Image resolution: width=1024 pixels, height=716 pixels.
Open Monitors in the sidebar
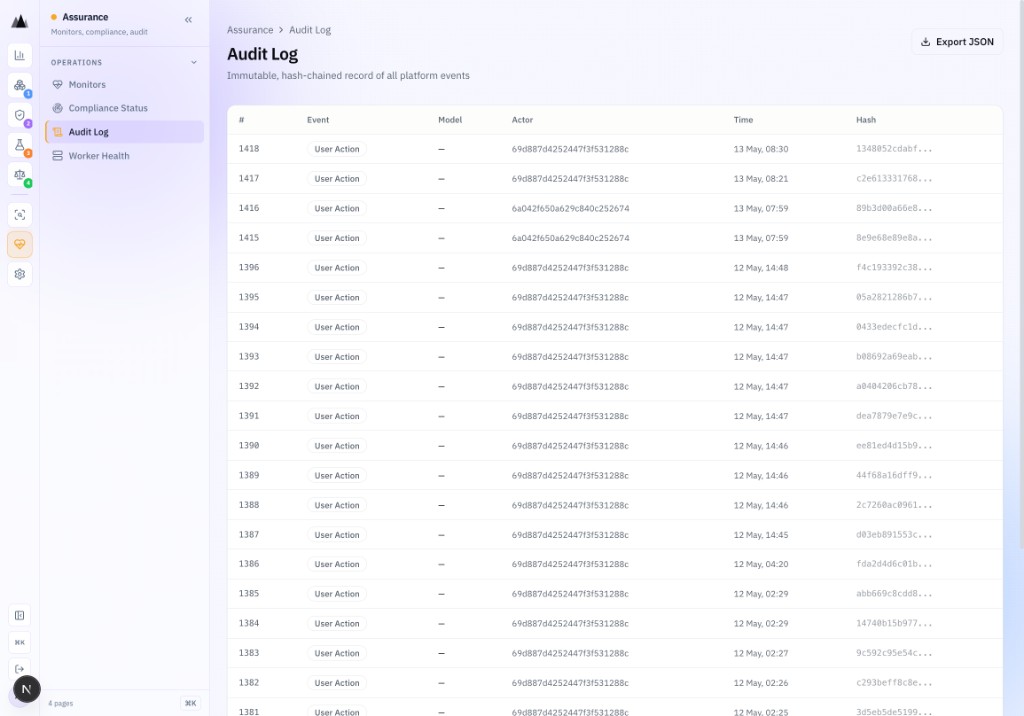click(124, 84)
